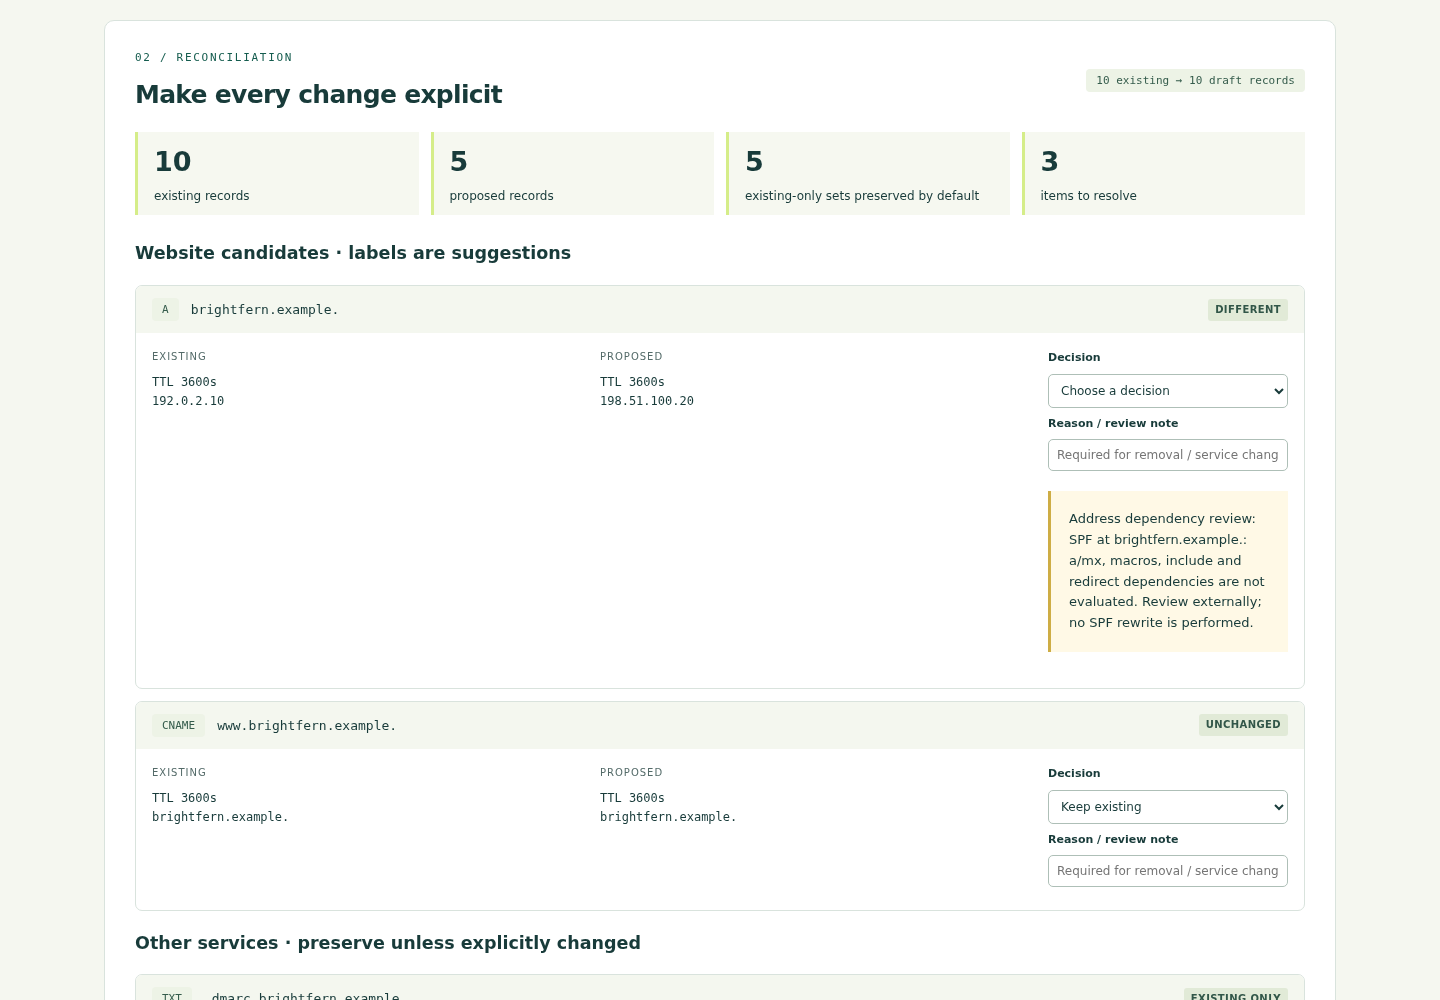Focus the review note field for the CNAME record

(x=1167, y=871)
